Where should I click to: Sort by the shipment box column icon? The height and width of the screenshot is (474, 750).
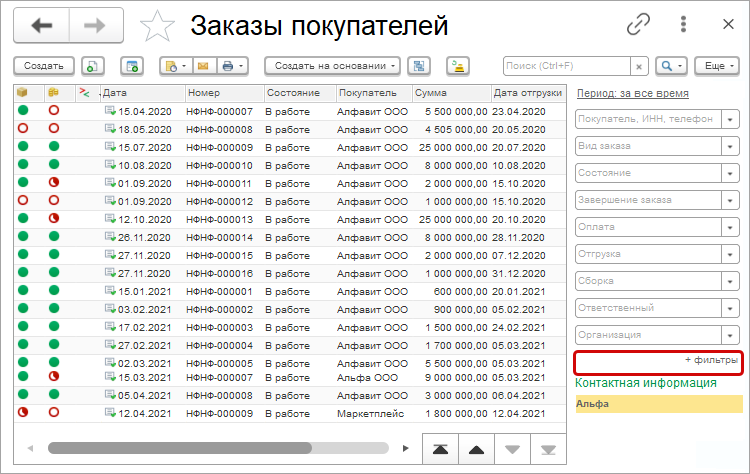click(x=22, y=92)
